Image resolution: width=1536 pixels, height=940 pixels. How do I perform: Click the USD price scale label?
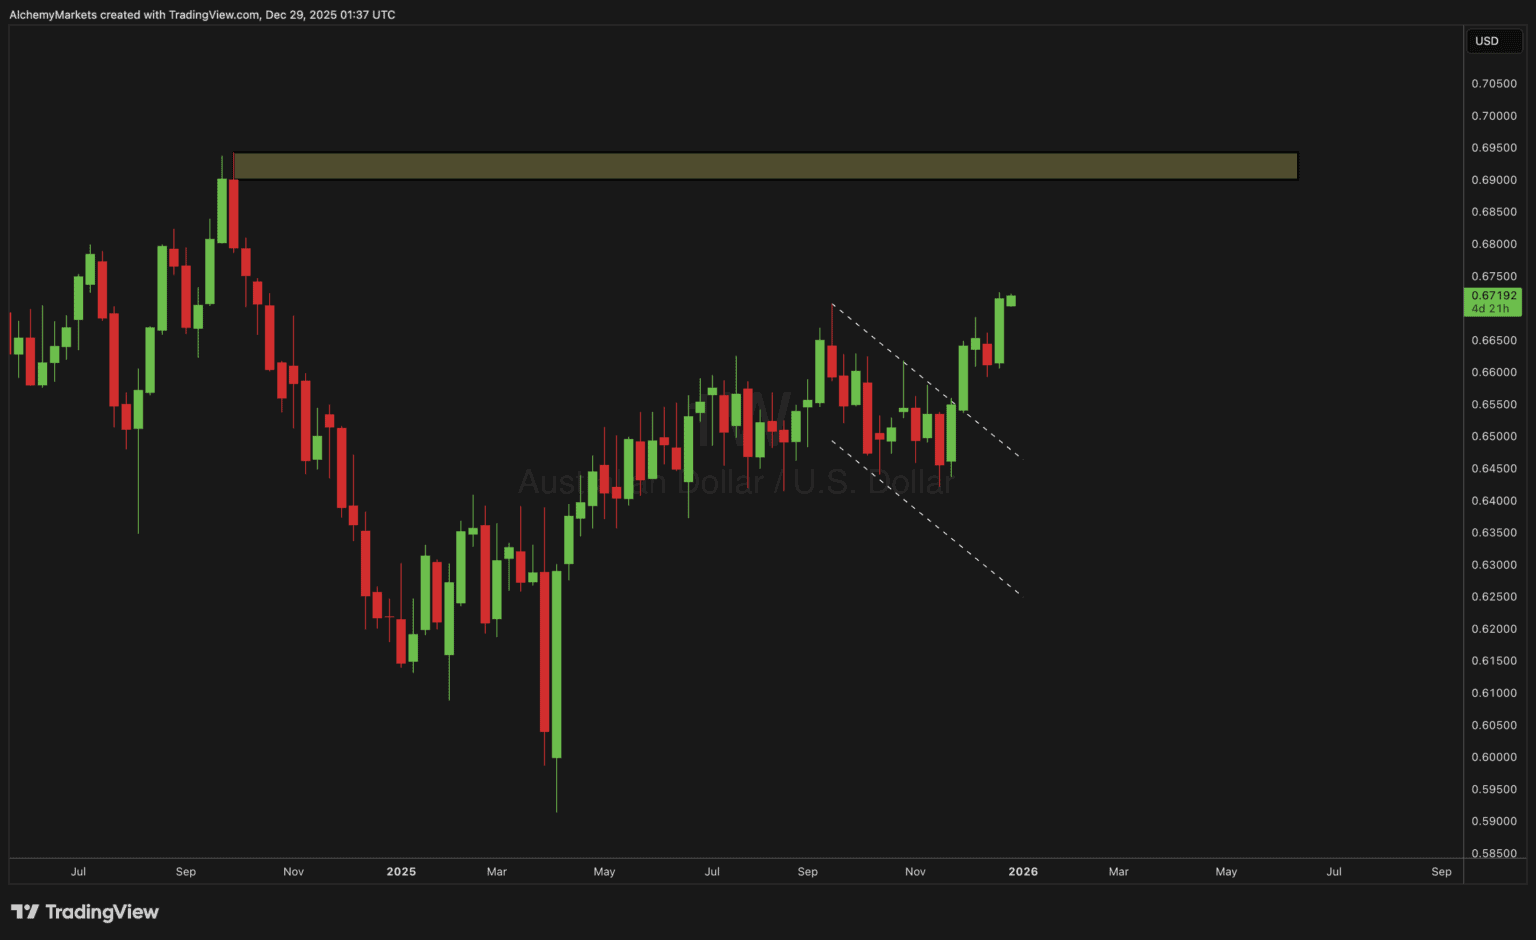pos(1492,41)
